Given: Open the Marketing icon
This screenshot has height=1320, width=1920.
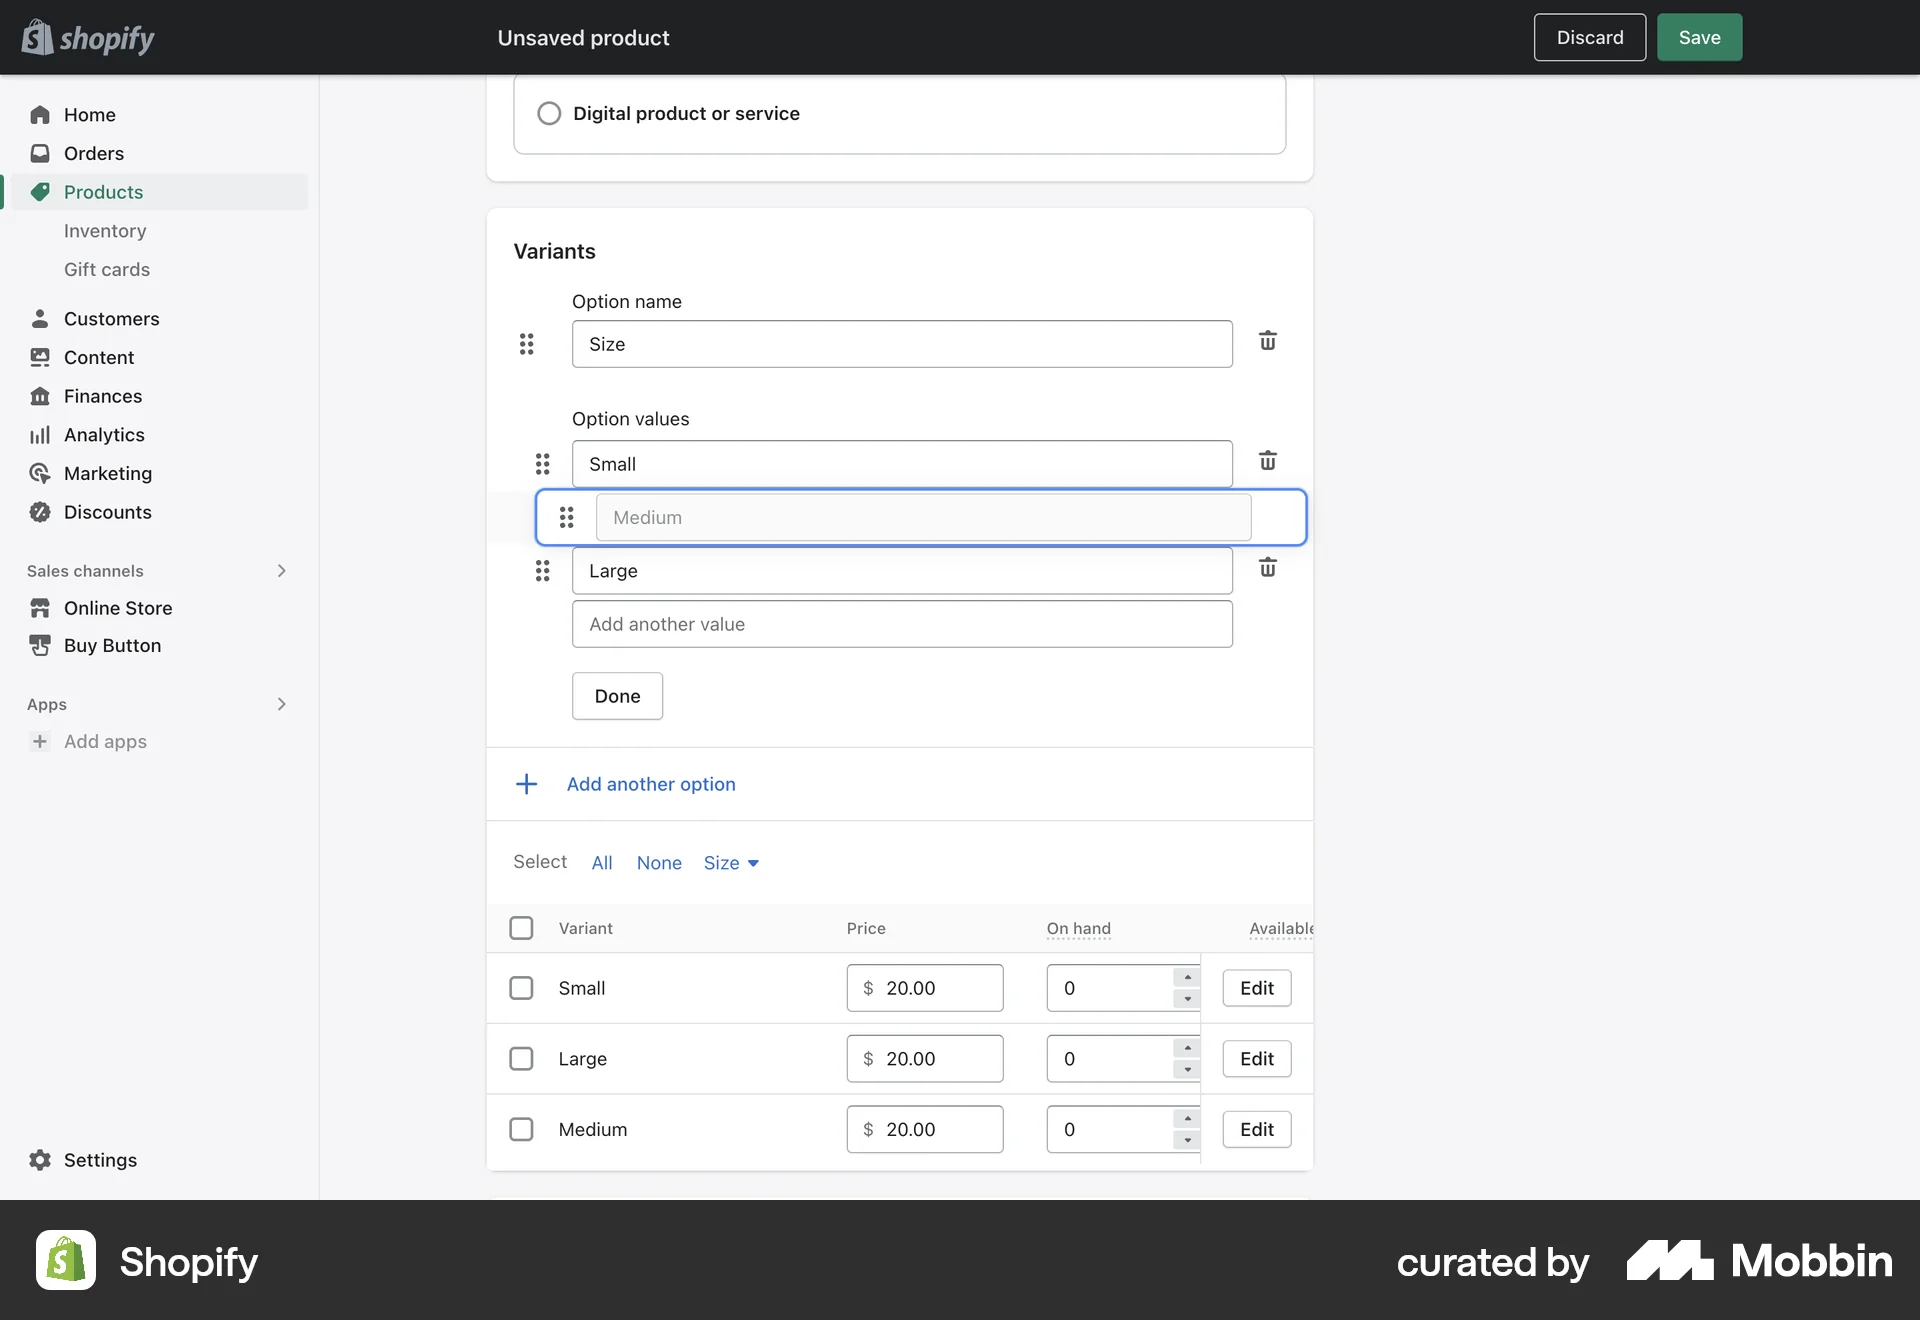Looking at the screenshot, I should (x=39, y=473).
